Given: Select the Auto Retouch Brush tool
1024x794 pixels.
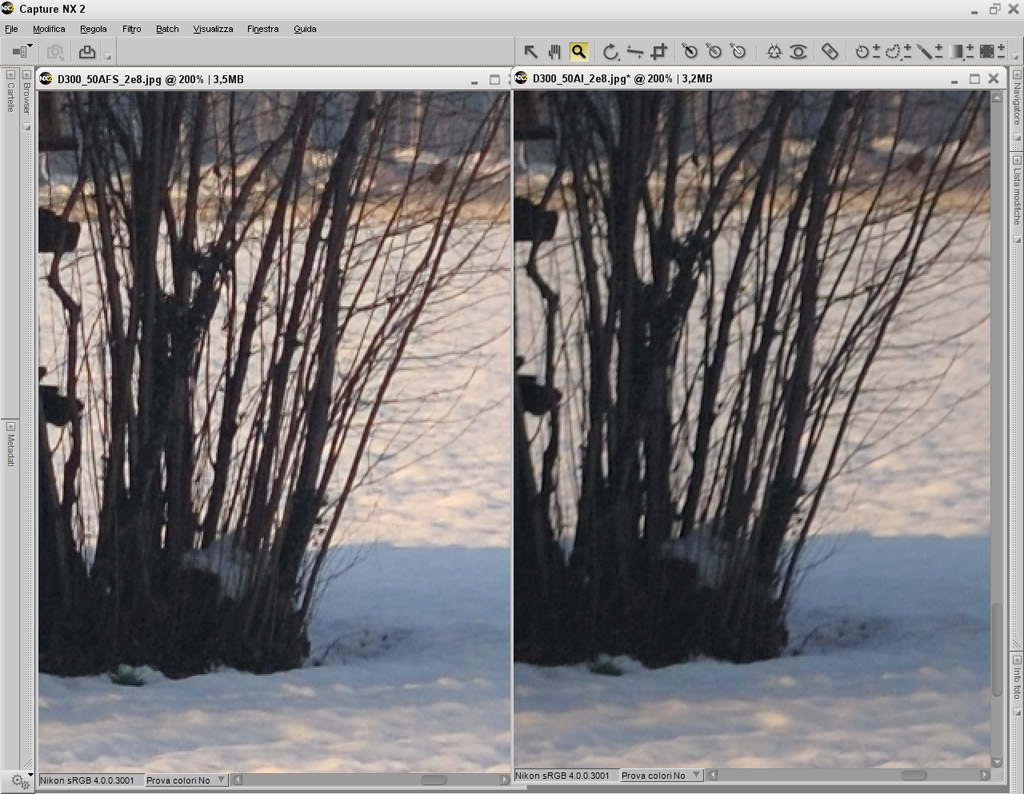Looking at the screenshot, I should point(829,52).
